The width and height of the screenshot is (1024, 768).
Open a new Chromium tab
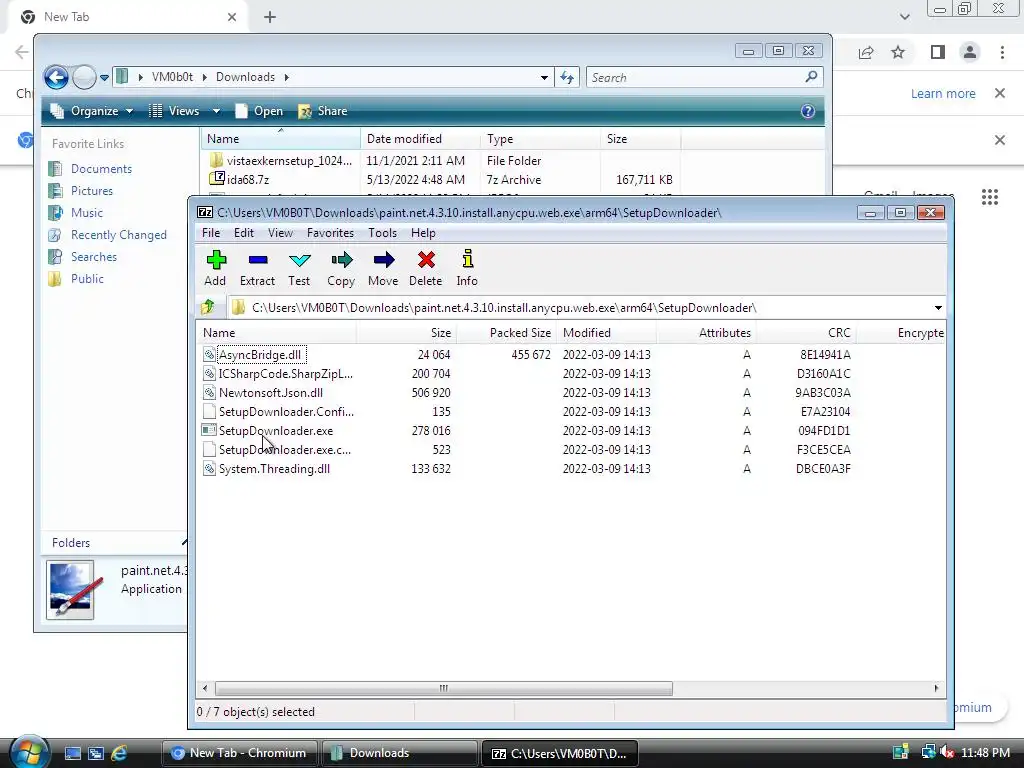(270, 17)
